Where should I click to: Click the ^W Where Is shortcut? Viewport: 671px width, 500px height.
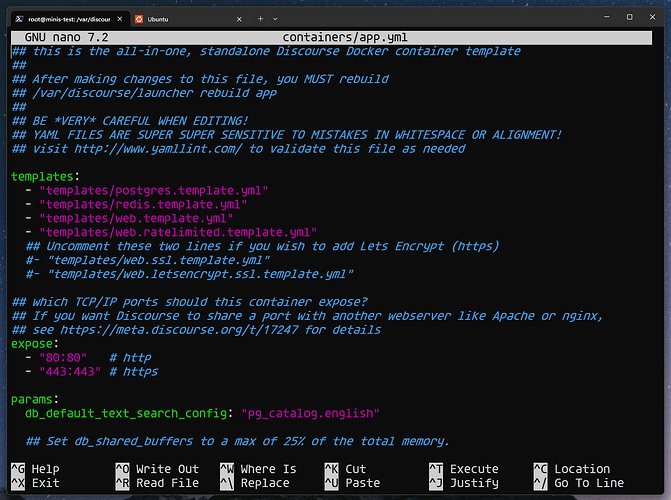coord(258,469)
